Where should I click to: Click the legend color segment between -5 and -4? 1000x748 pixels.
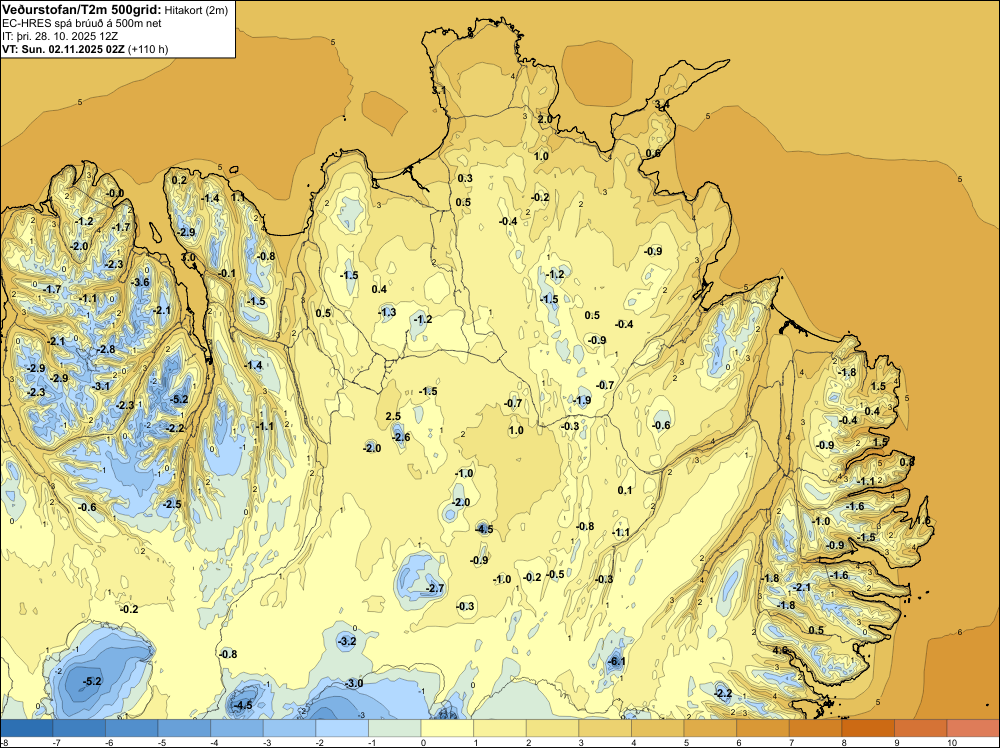click(184, 728)
